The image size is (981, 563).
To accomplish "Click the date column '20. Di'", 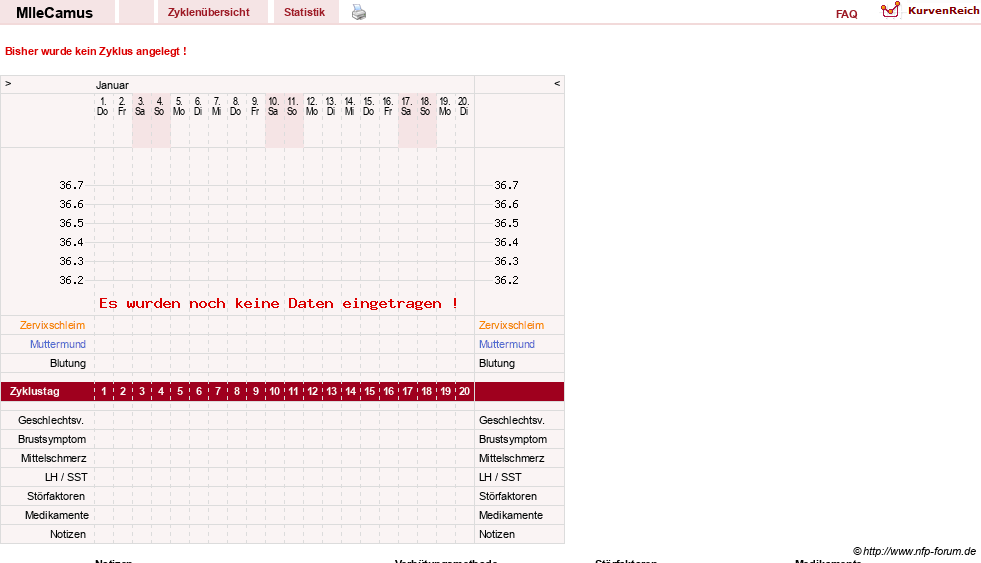I will point(464,106).
